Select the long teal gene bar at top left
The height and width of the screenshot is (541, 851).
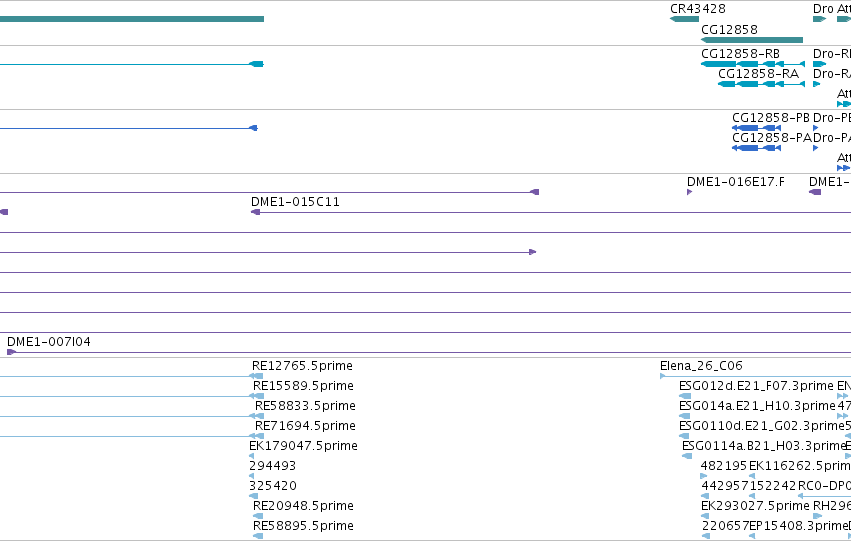132,19
